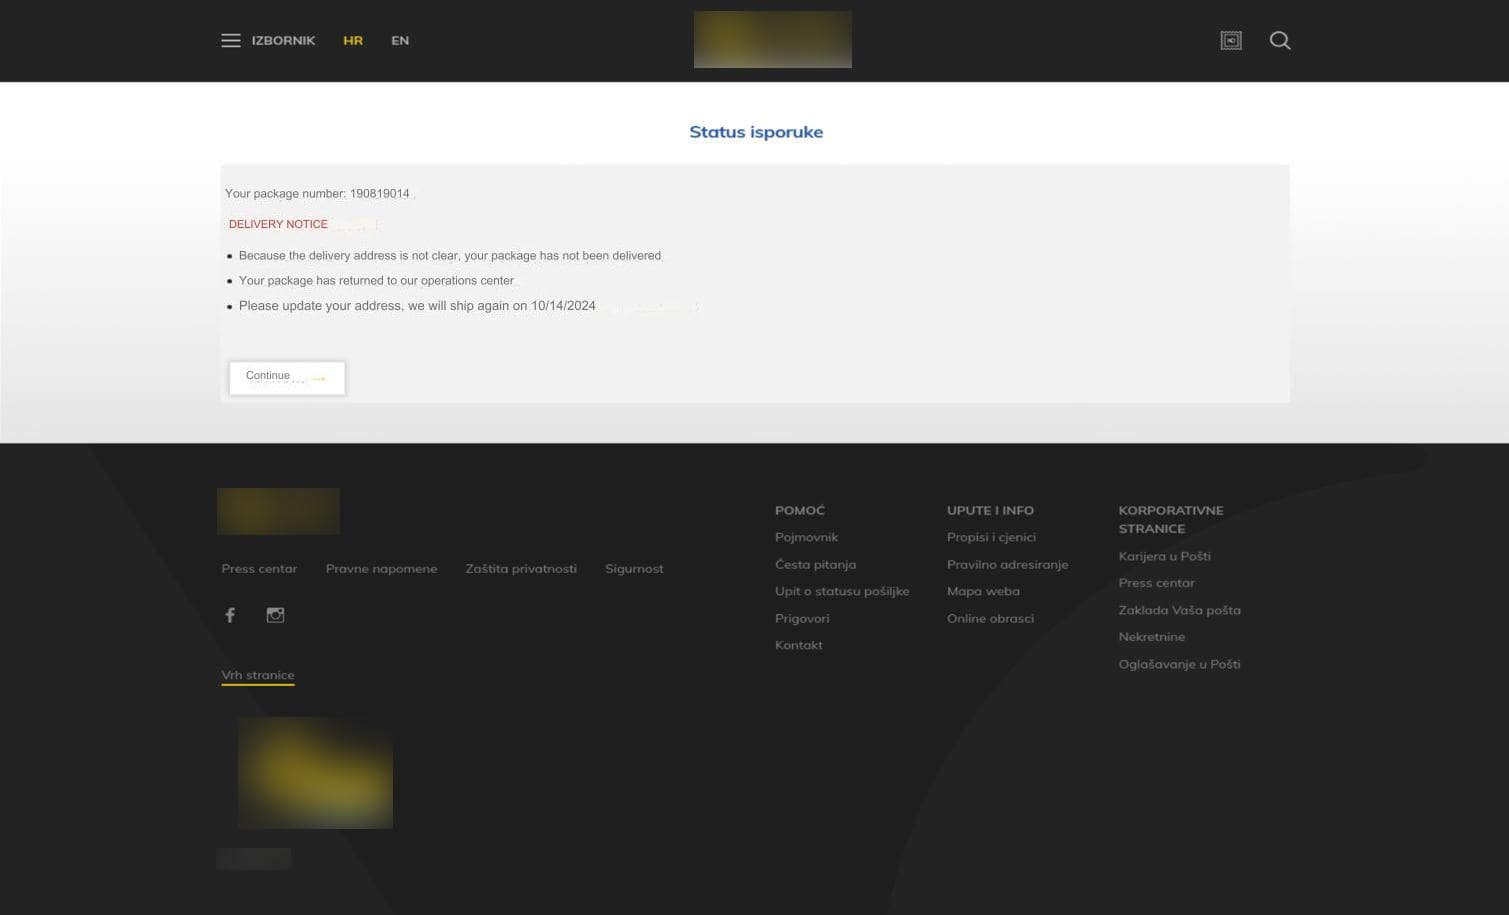Visit Karijera u Pošti careers page
Screen dimensions: 1509x915
[x=1164, y=556]
